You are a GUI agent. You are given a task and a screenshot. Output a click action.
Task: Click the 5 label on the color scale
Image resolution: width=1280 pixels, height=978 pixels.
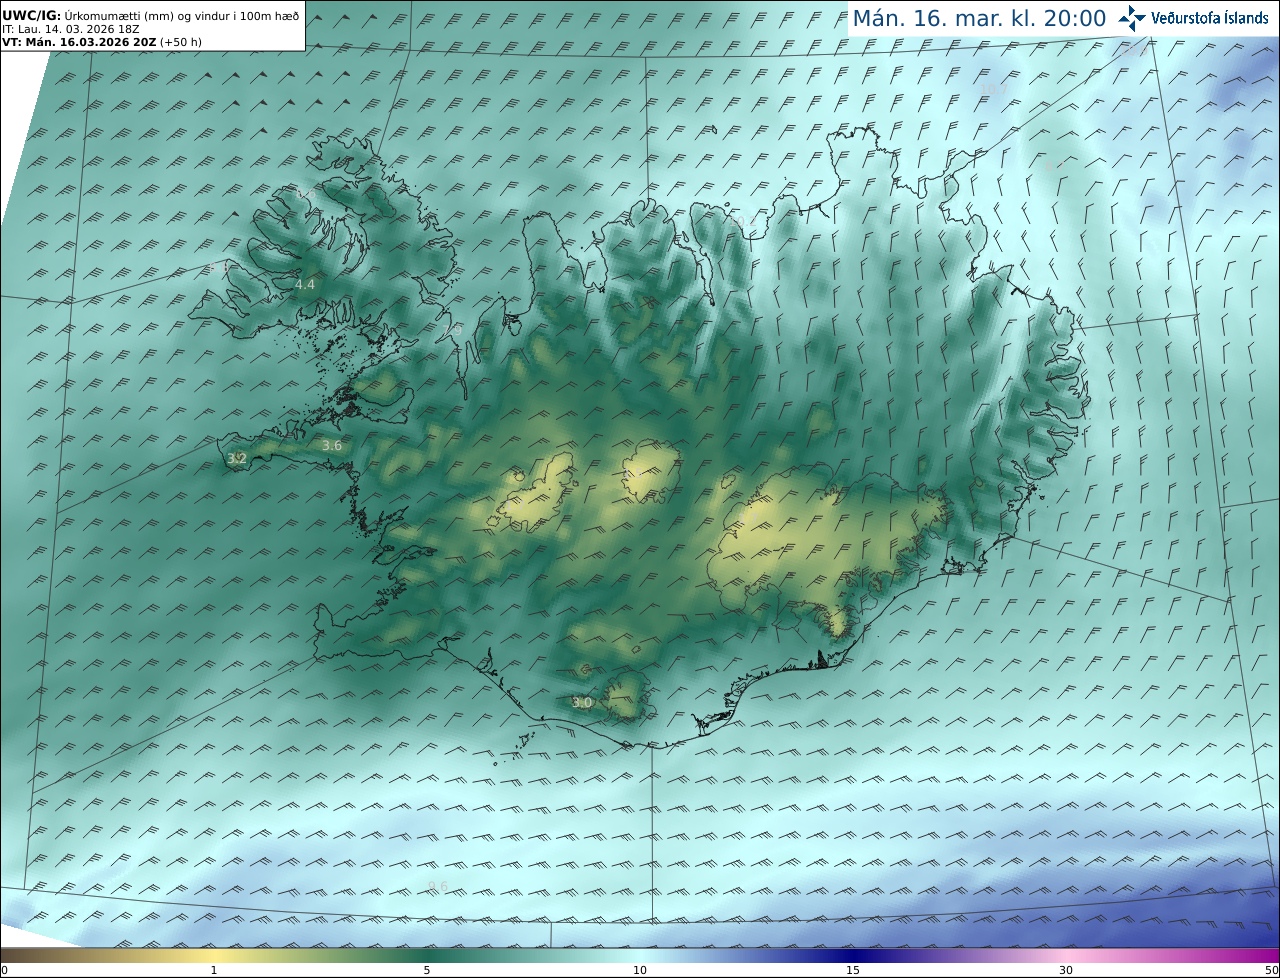click(x=427, y=970)
